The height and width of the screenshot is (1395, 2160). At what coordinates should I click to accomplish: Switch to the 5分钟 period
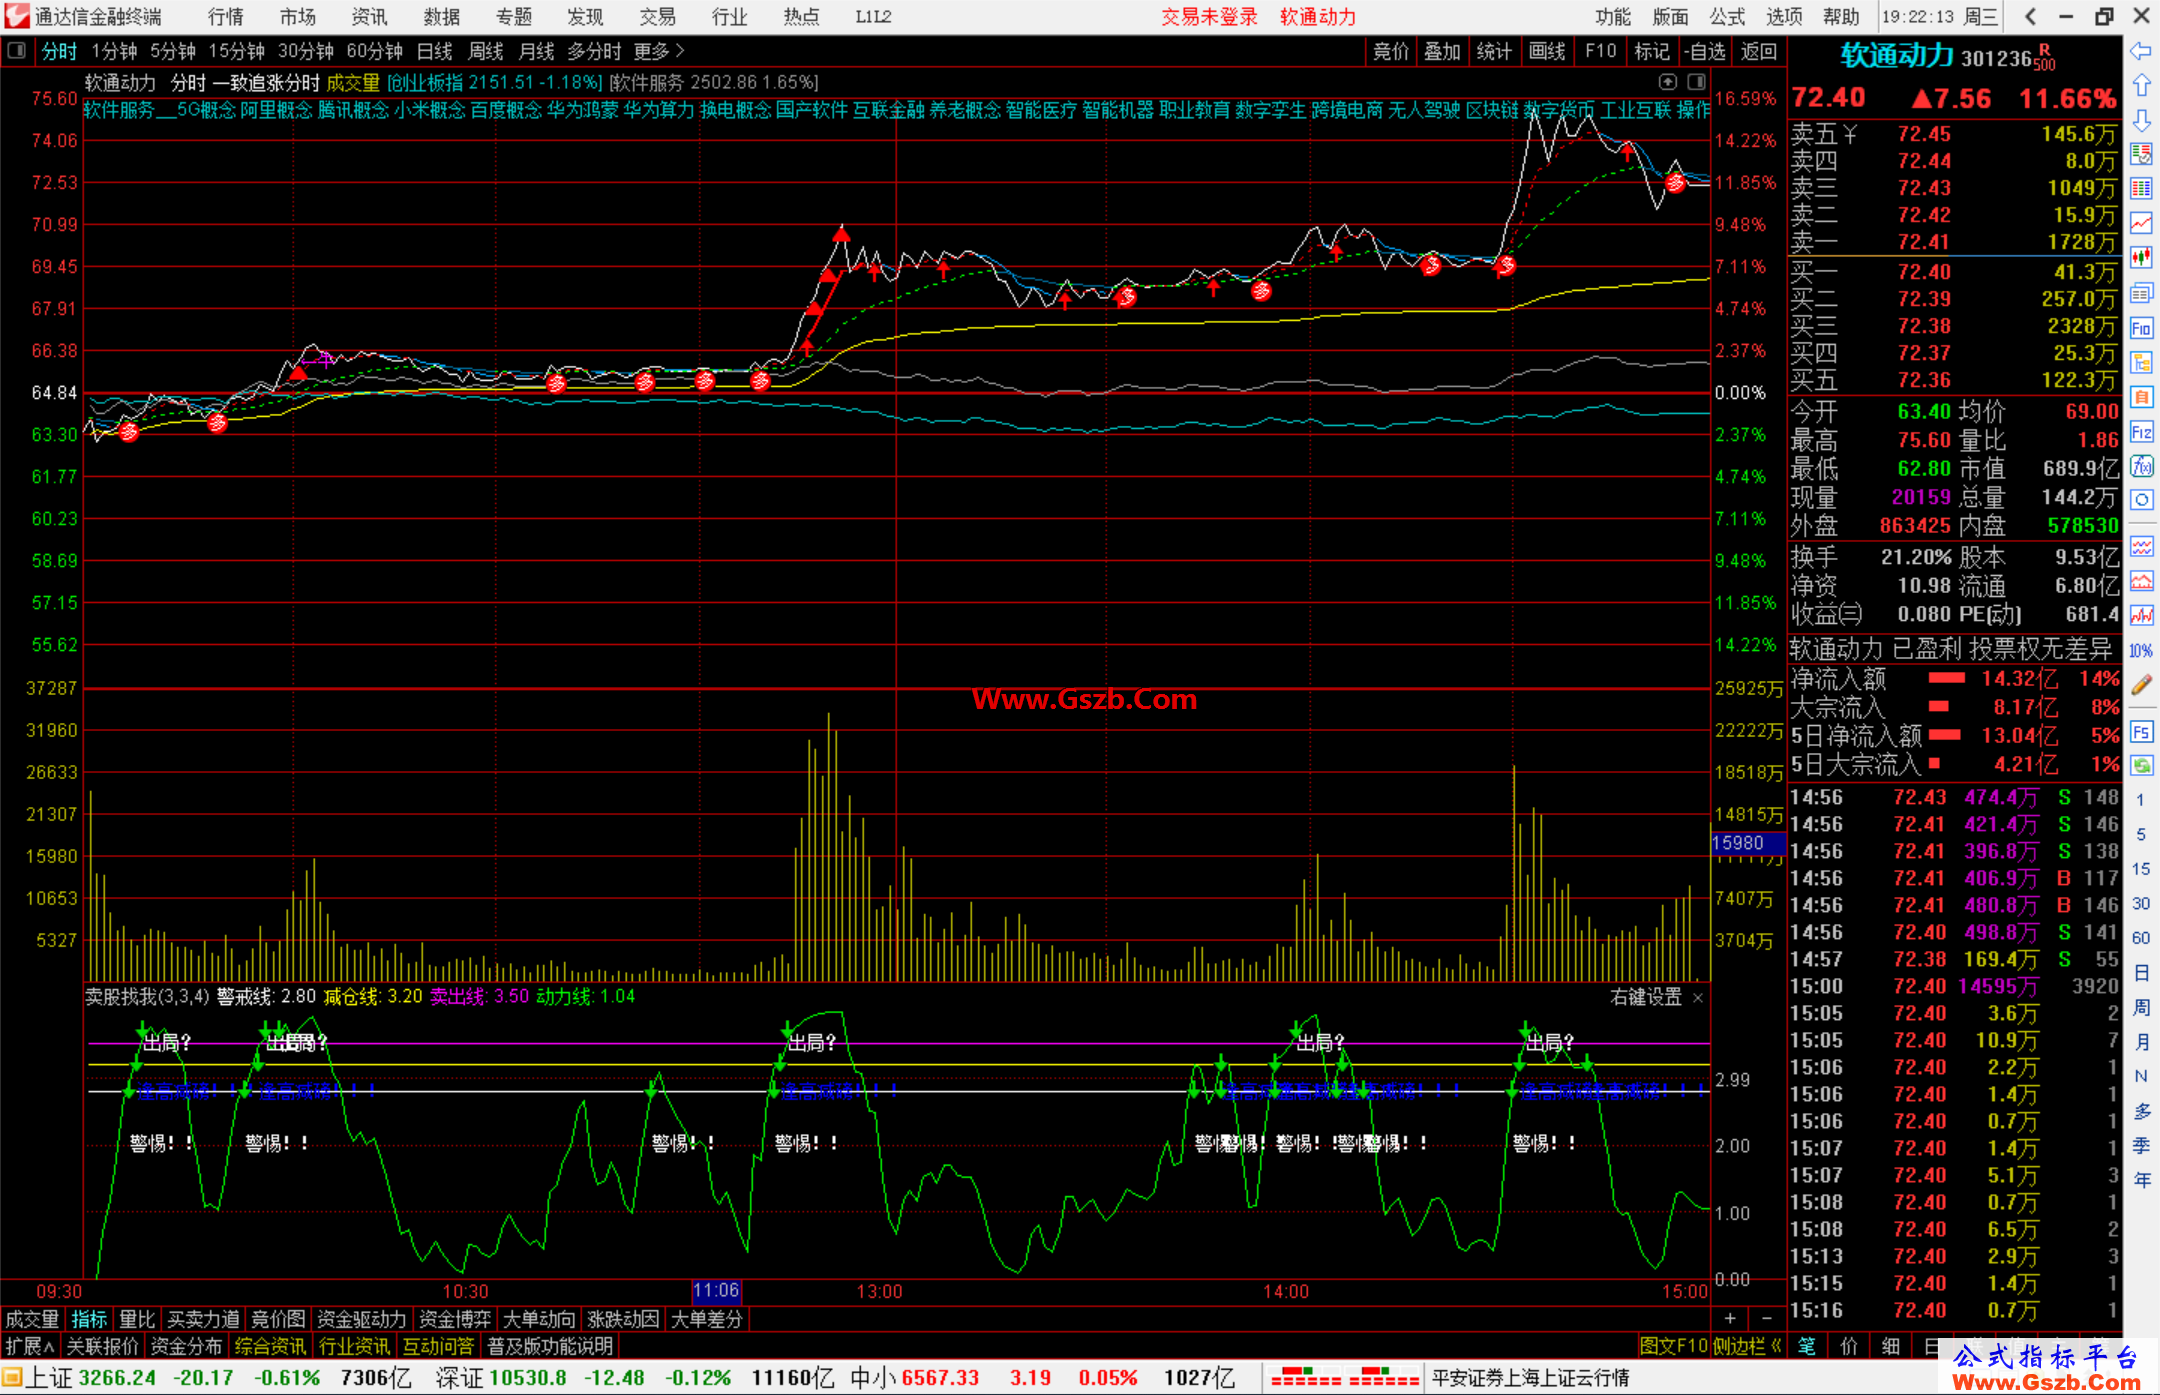tap(173, 51)
